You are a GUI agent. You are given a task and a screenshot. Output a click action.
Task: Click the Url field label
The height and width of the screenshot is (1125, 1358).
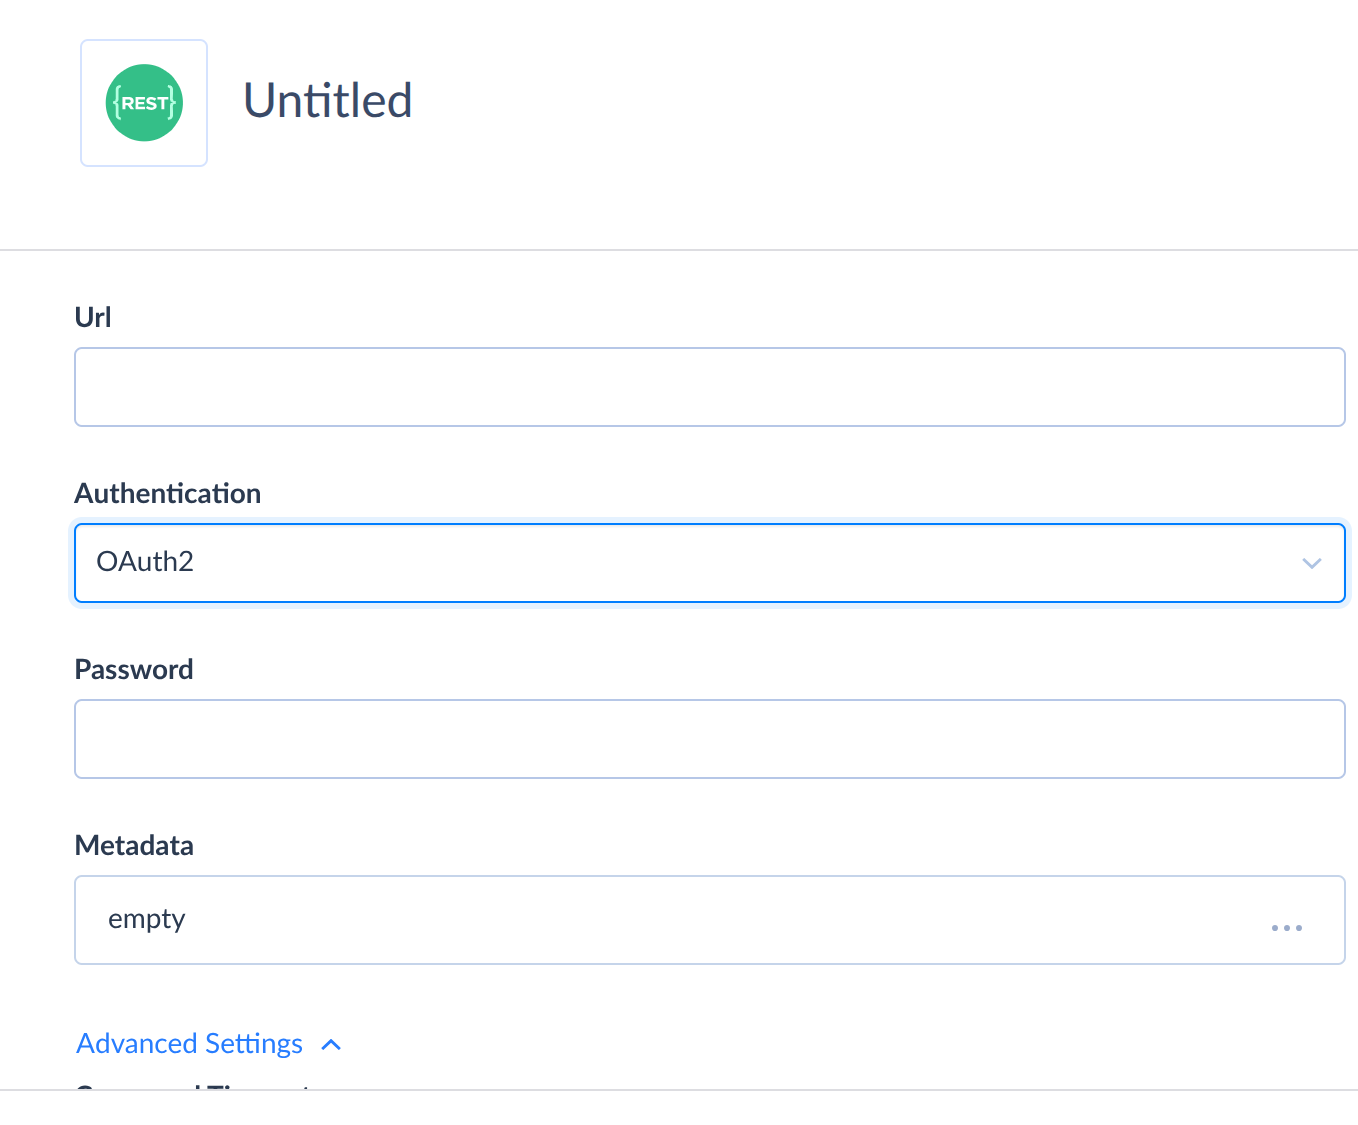pos(93,317)
